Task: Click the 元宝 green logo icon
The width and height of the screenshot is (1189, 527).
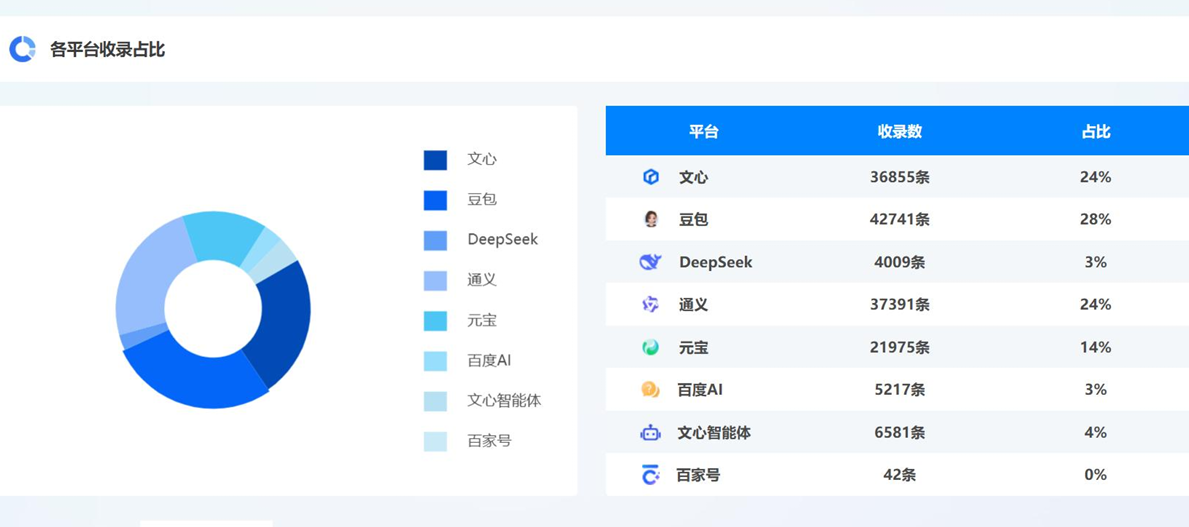Action: [651, 347]
